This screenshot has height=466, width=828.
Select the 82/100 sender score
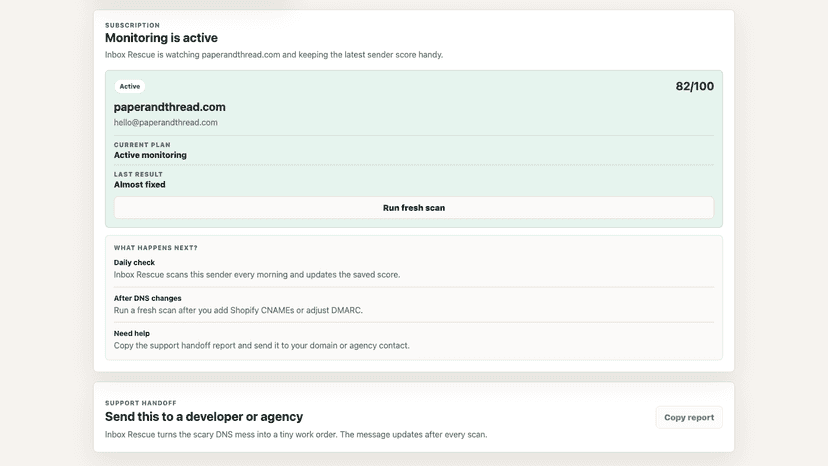694,86
